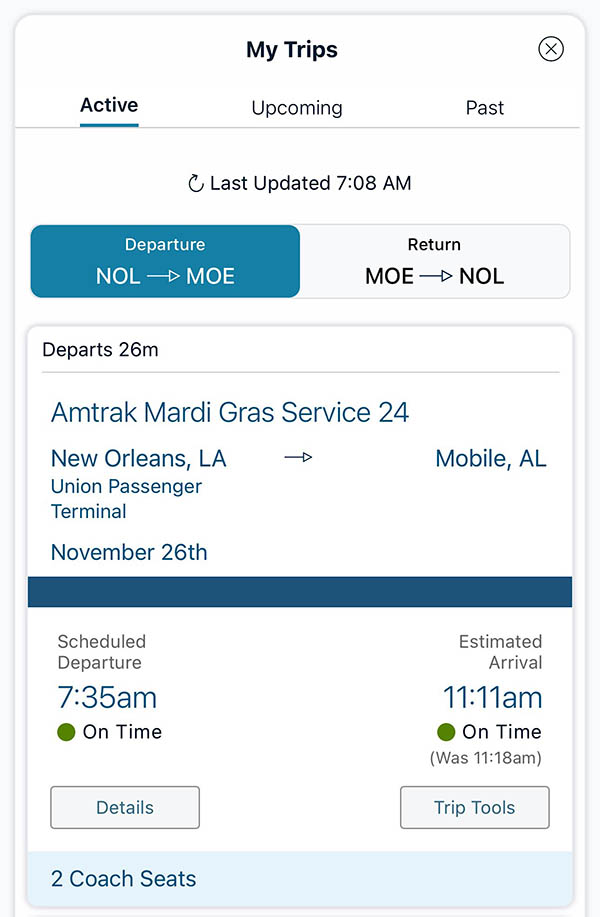Image resolution: width=600 pixels, height=917 pixels.
Task: Open Amtrak Mardi Gras Service 24 link
Action: click(x=229, y=412)
